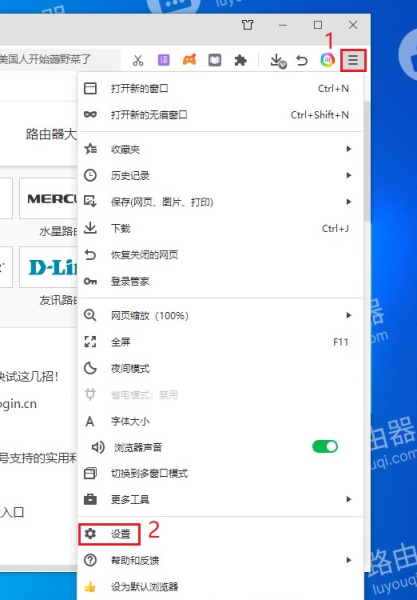417x600 pixels.
Task: Close the browser window
Action: pos(353,25)
